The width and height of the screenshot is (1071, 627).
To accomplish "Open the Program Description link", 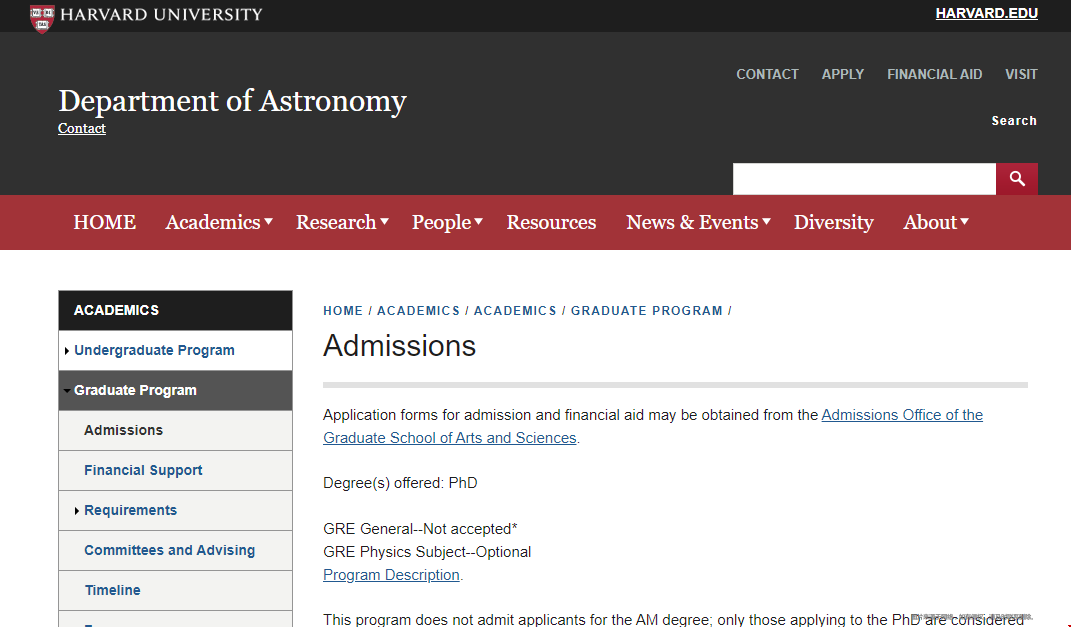I will 391,575.
